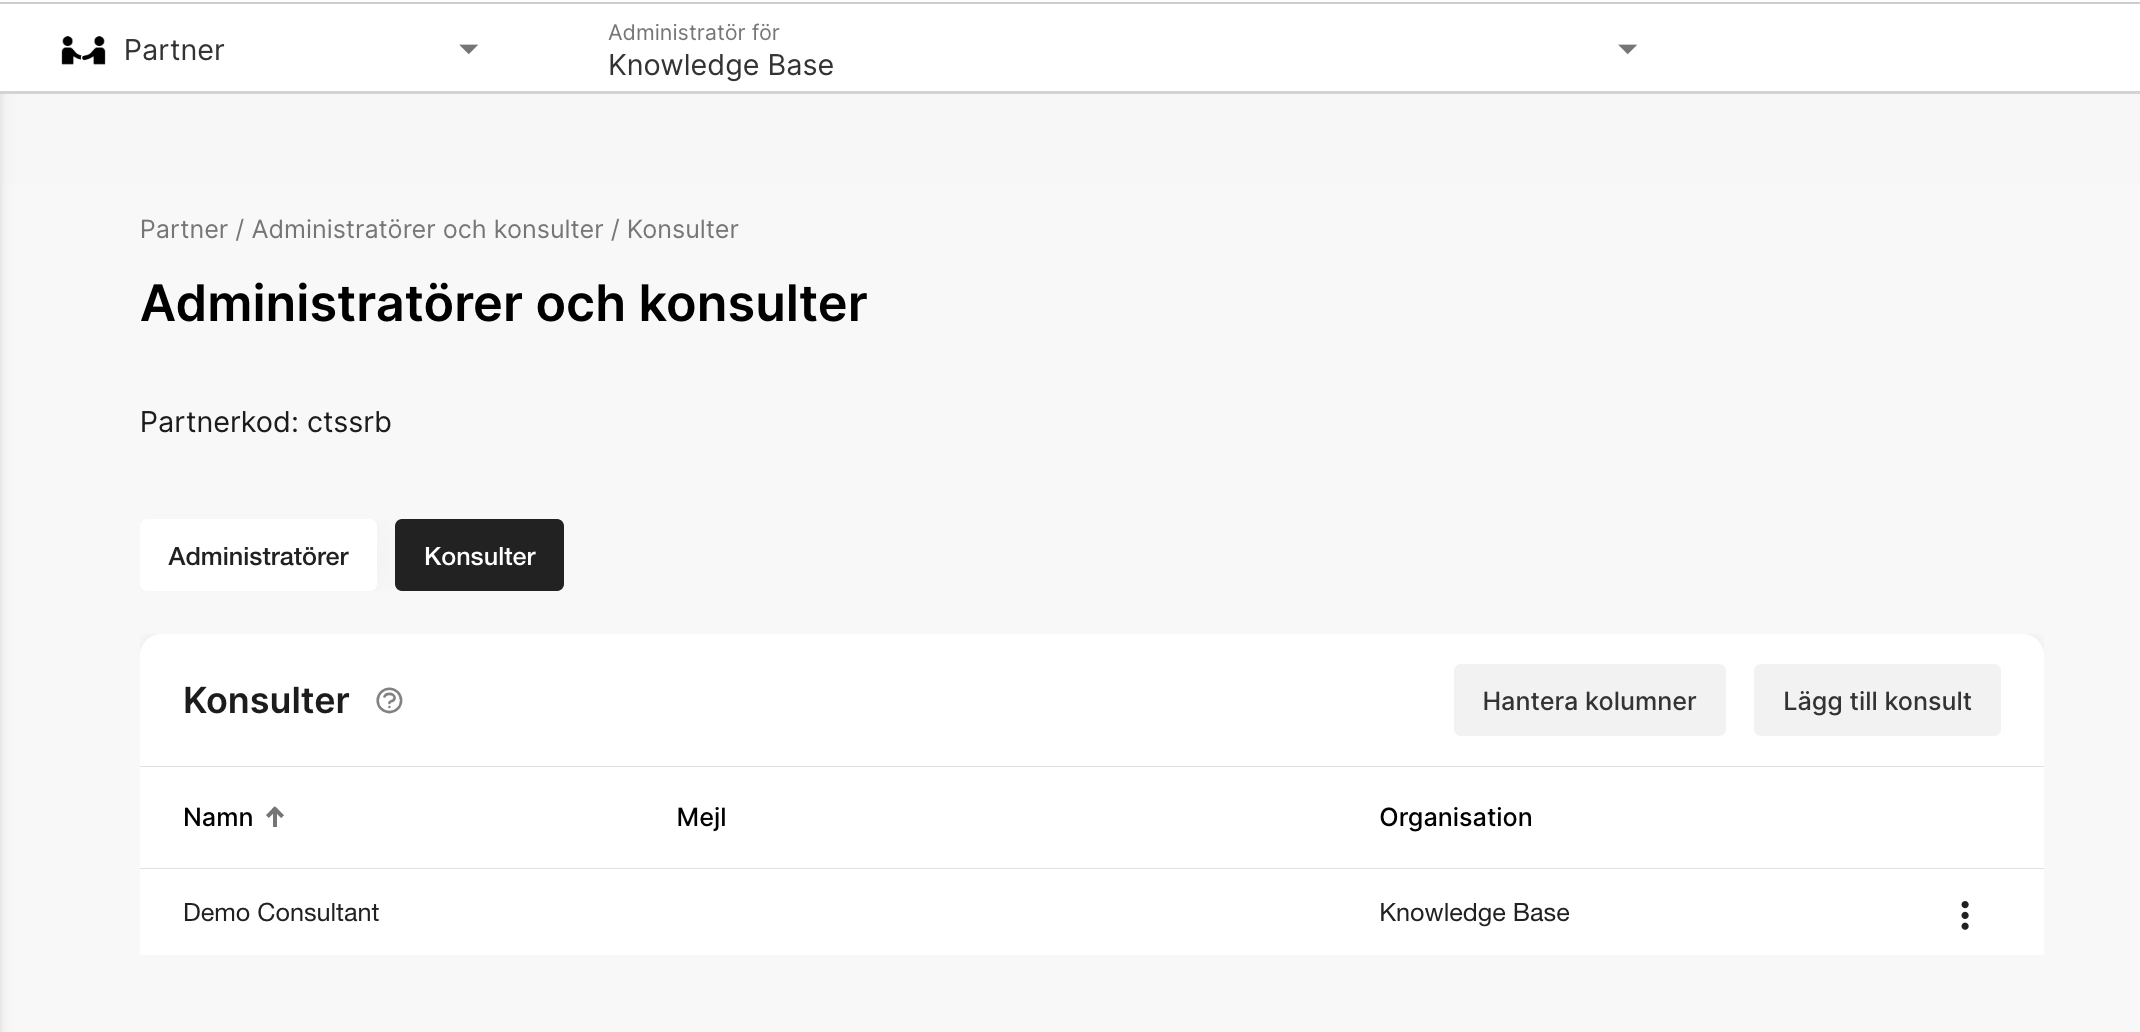Expand the Administratör för Knowledge Base dropdown
This screenshot has width=2140, height=1032.
pyautogui.click(x=1627, y=49)
